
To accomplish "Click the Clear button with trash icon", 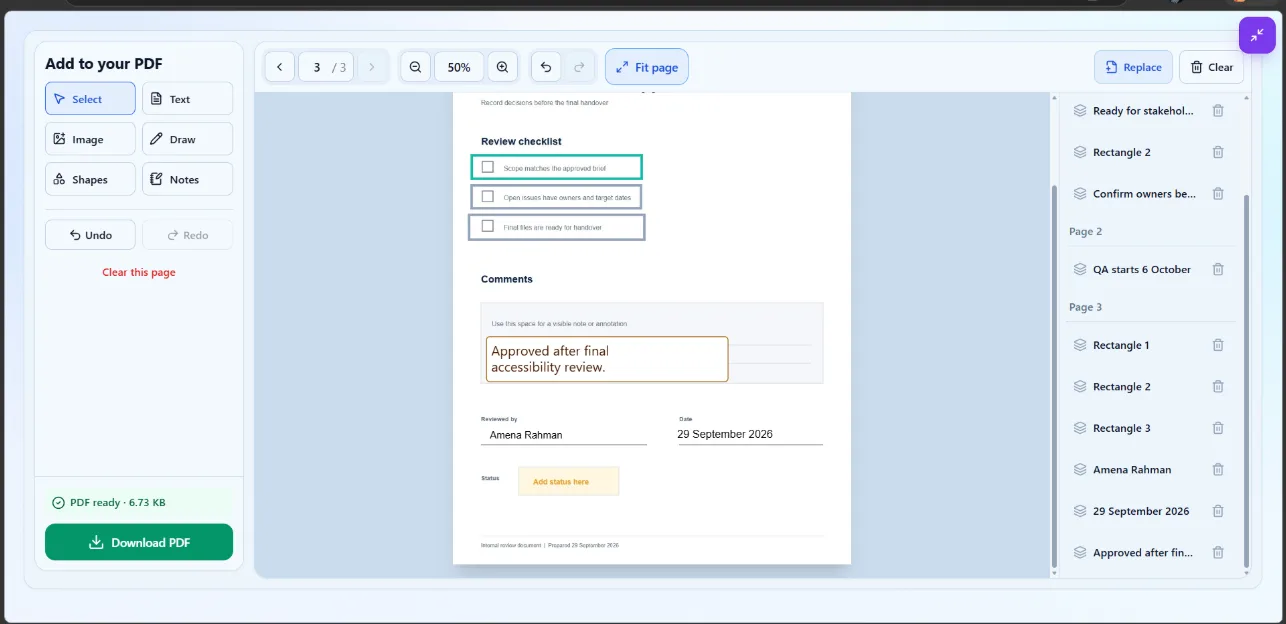I will coord(1211,67).
